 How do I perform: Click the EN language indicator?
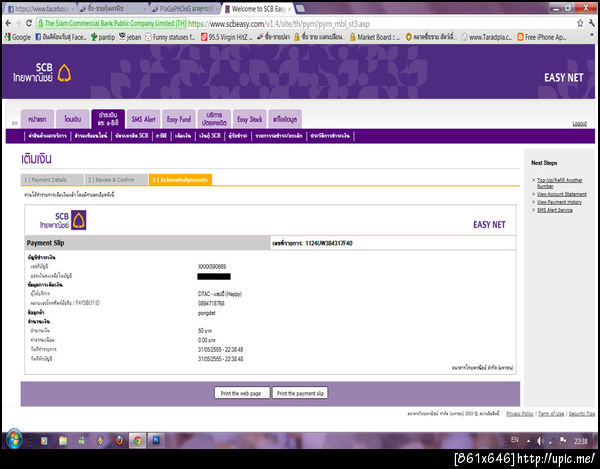(x=515, y=440)
